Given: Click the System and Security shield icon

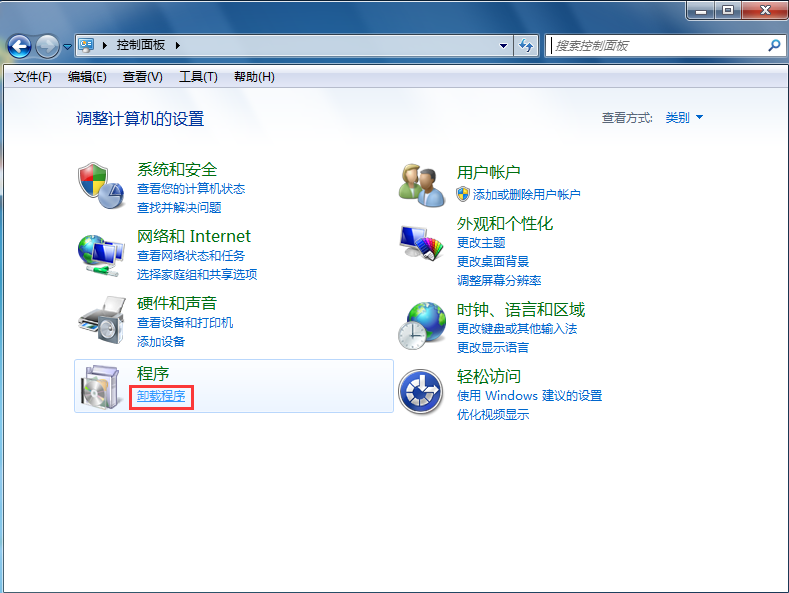Looking at the screenshot, I should click(101, 187).
